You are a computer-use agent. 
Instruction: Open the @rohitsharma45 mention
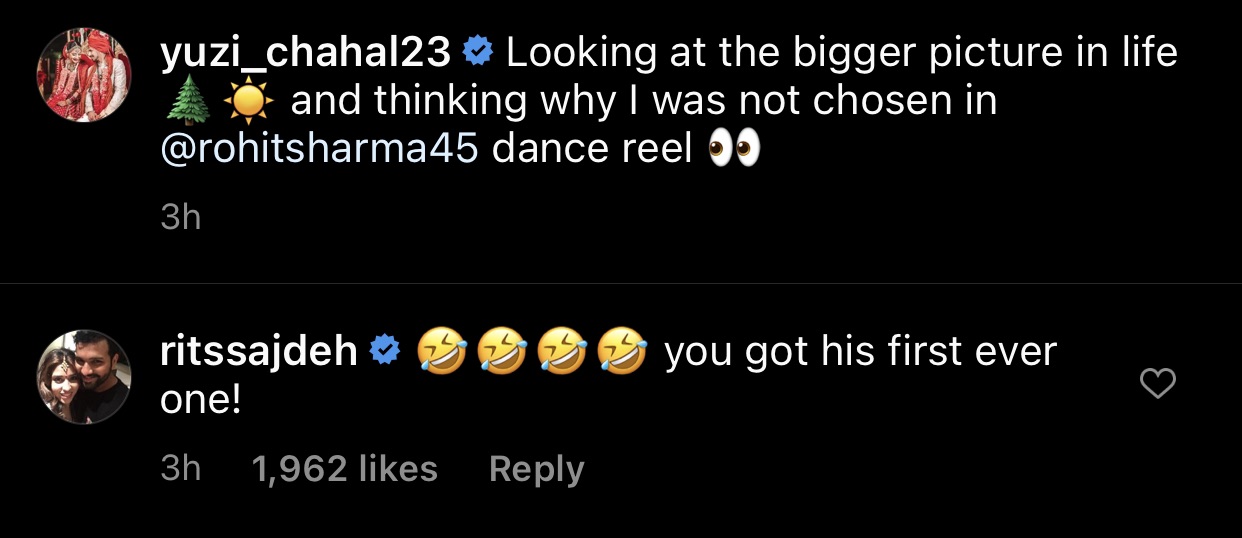[x=318, y=149]
